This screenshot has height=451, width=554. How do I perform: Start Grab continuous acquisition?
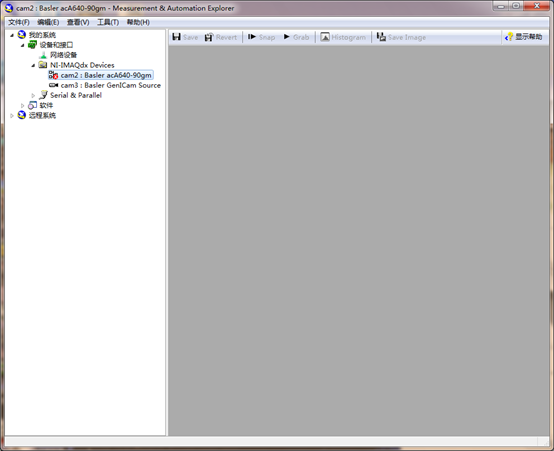[287, 37]
